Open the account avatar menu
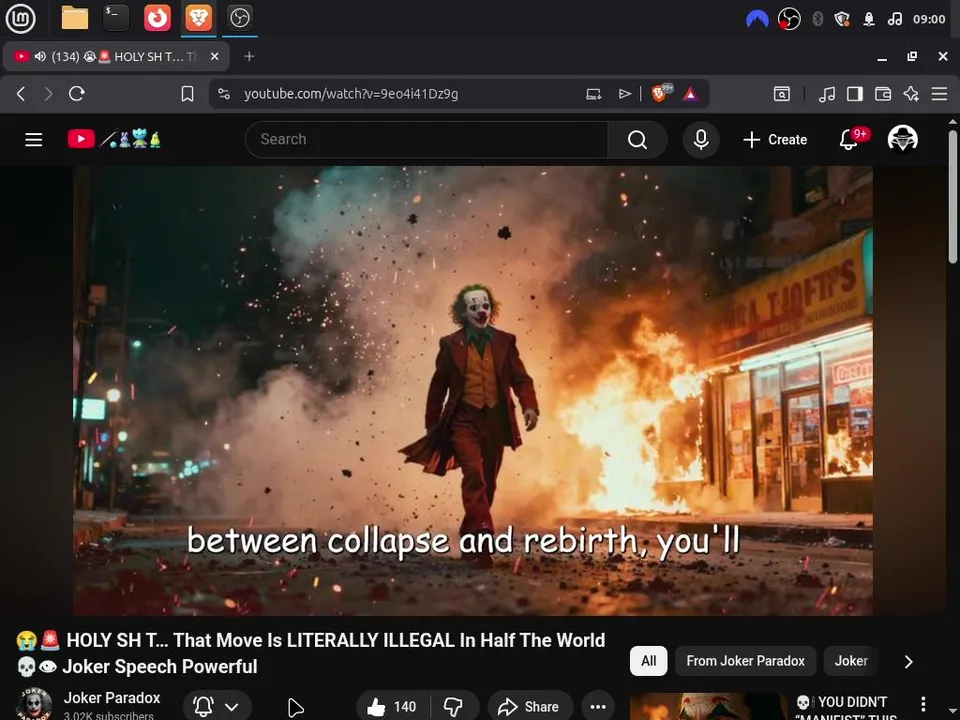This screenshot has height=720, width=960. tap(902, 139)
